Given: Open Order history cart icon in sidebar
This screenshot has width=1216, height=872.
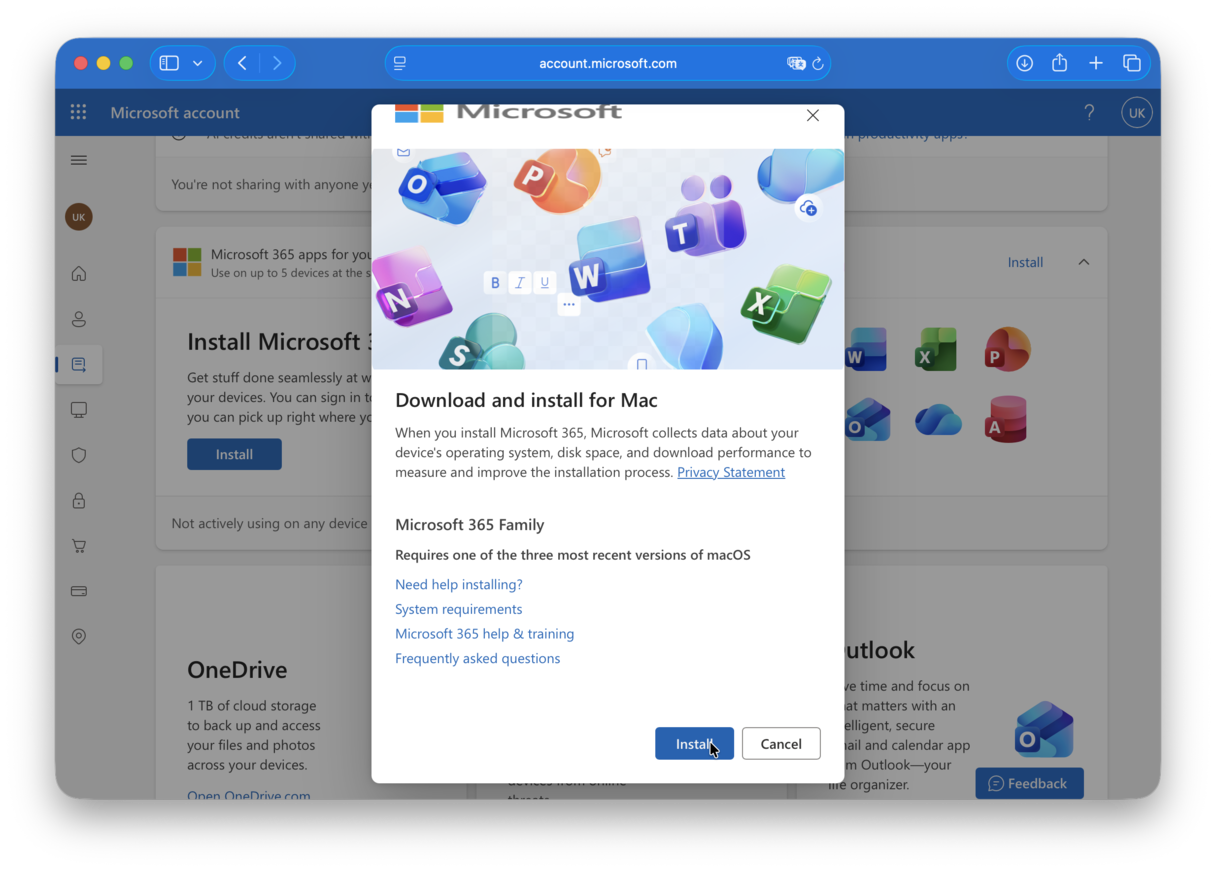Looking at the screenshot, I should point(79,546).
